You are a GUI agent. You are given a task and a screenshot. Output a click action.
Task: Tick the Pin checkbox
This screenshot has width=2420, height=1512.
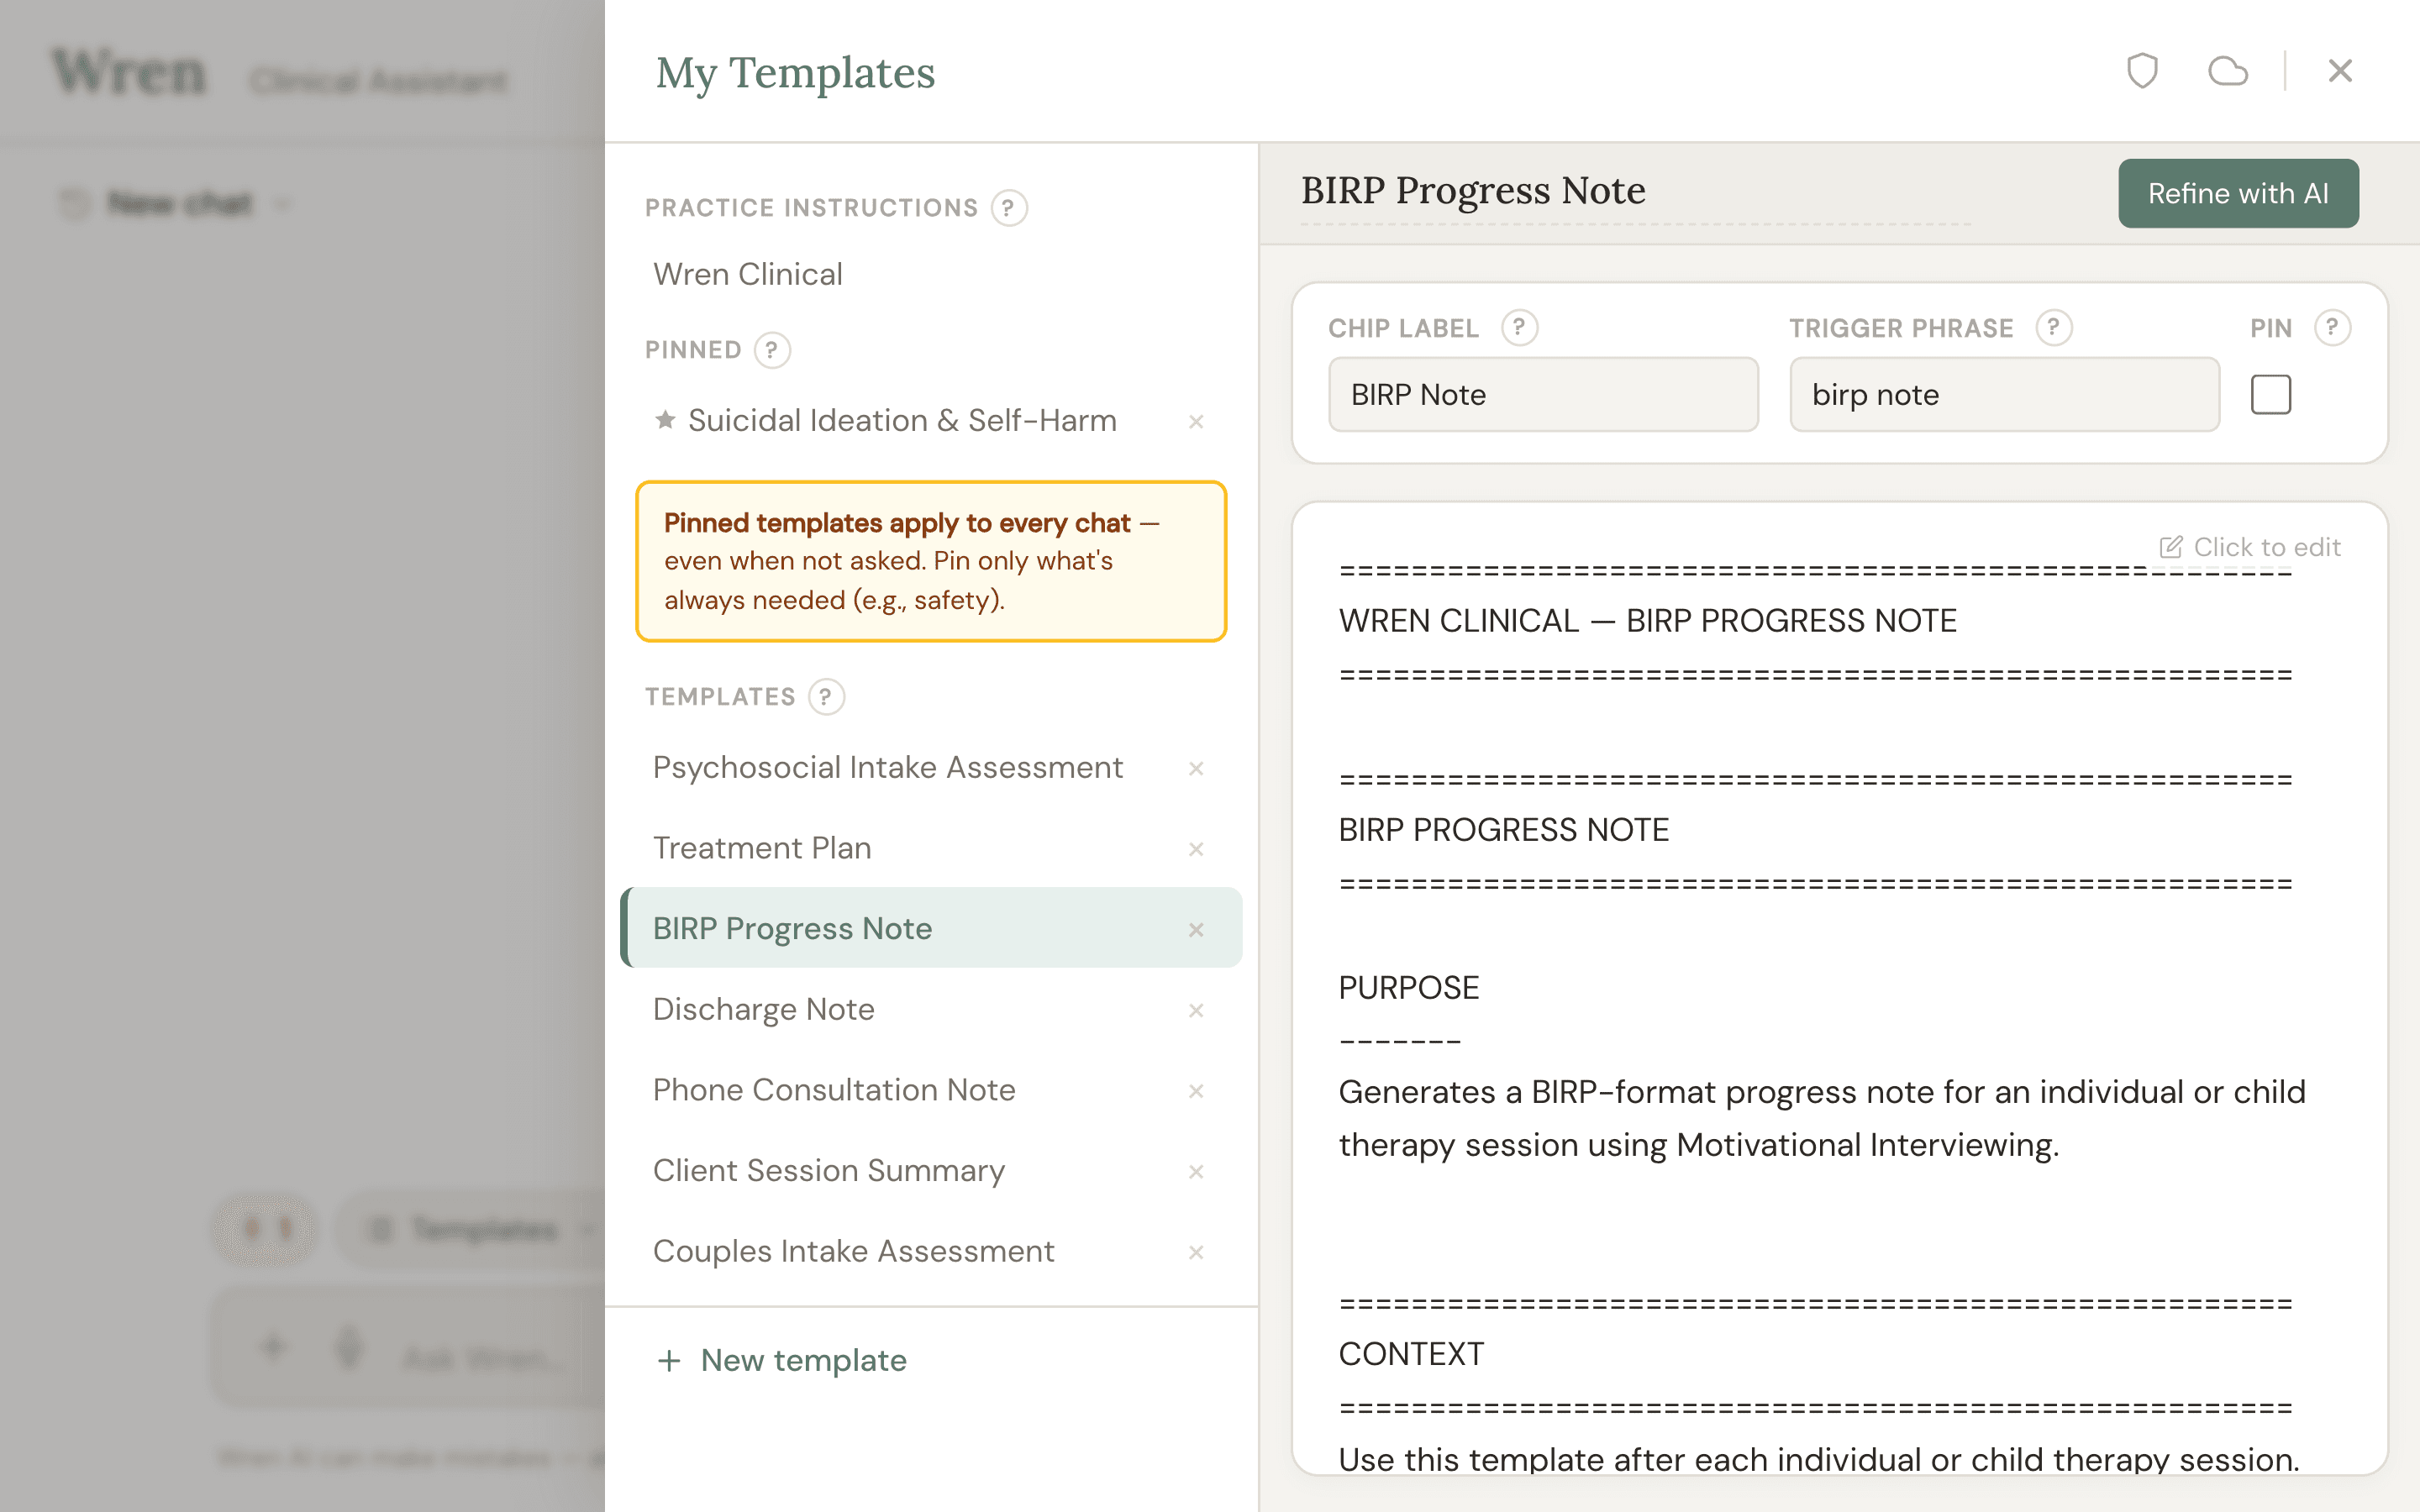point(2271,394)
